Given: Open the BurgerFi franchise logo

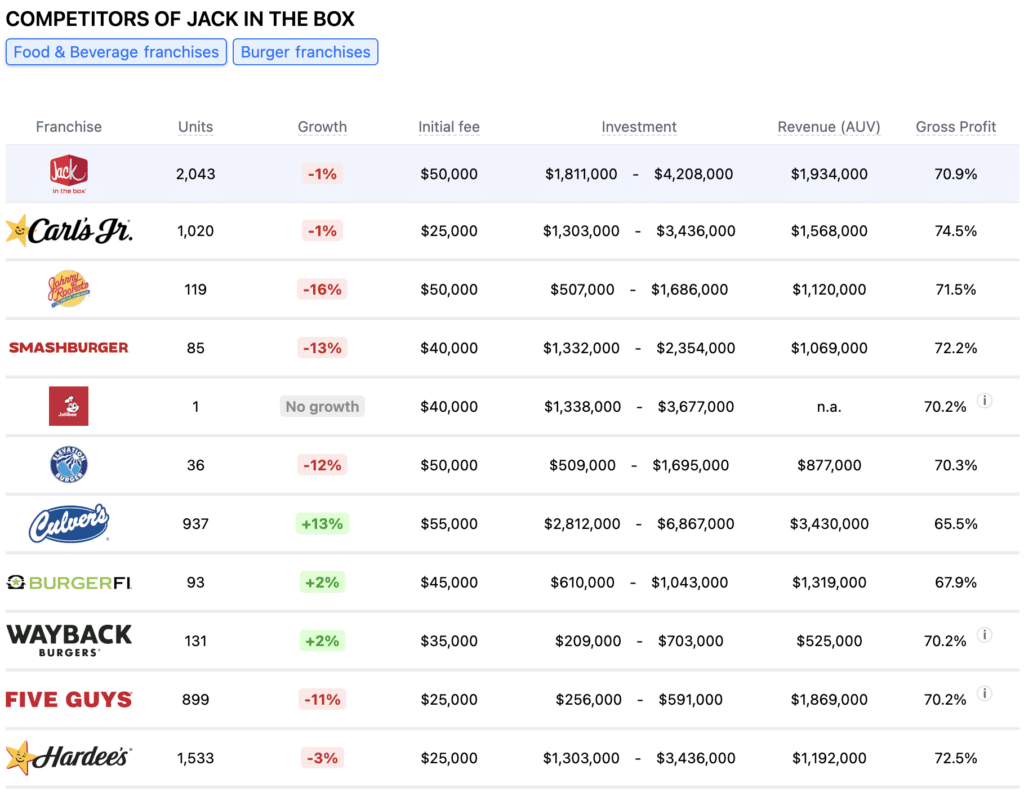Looking at the screenshot, I should pos(69,582).
